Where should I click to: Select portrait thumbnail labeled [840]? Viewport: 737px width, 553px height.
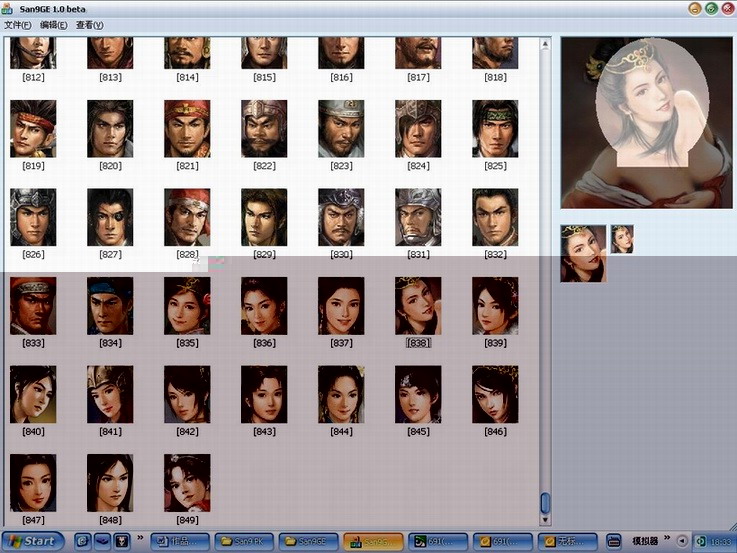(x=33, y=394)
